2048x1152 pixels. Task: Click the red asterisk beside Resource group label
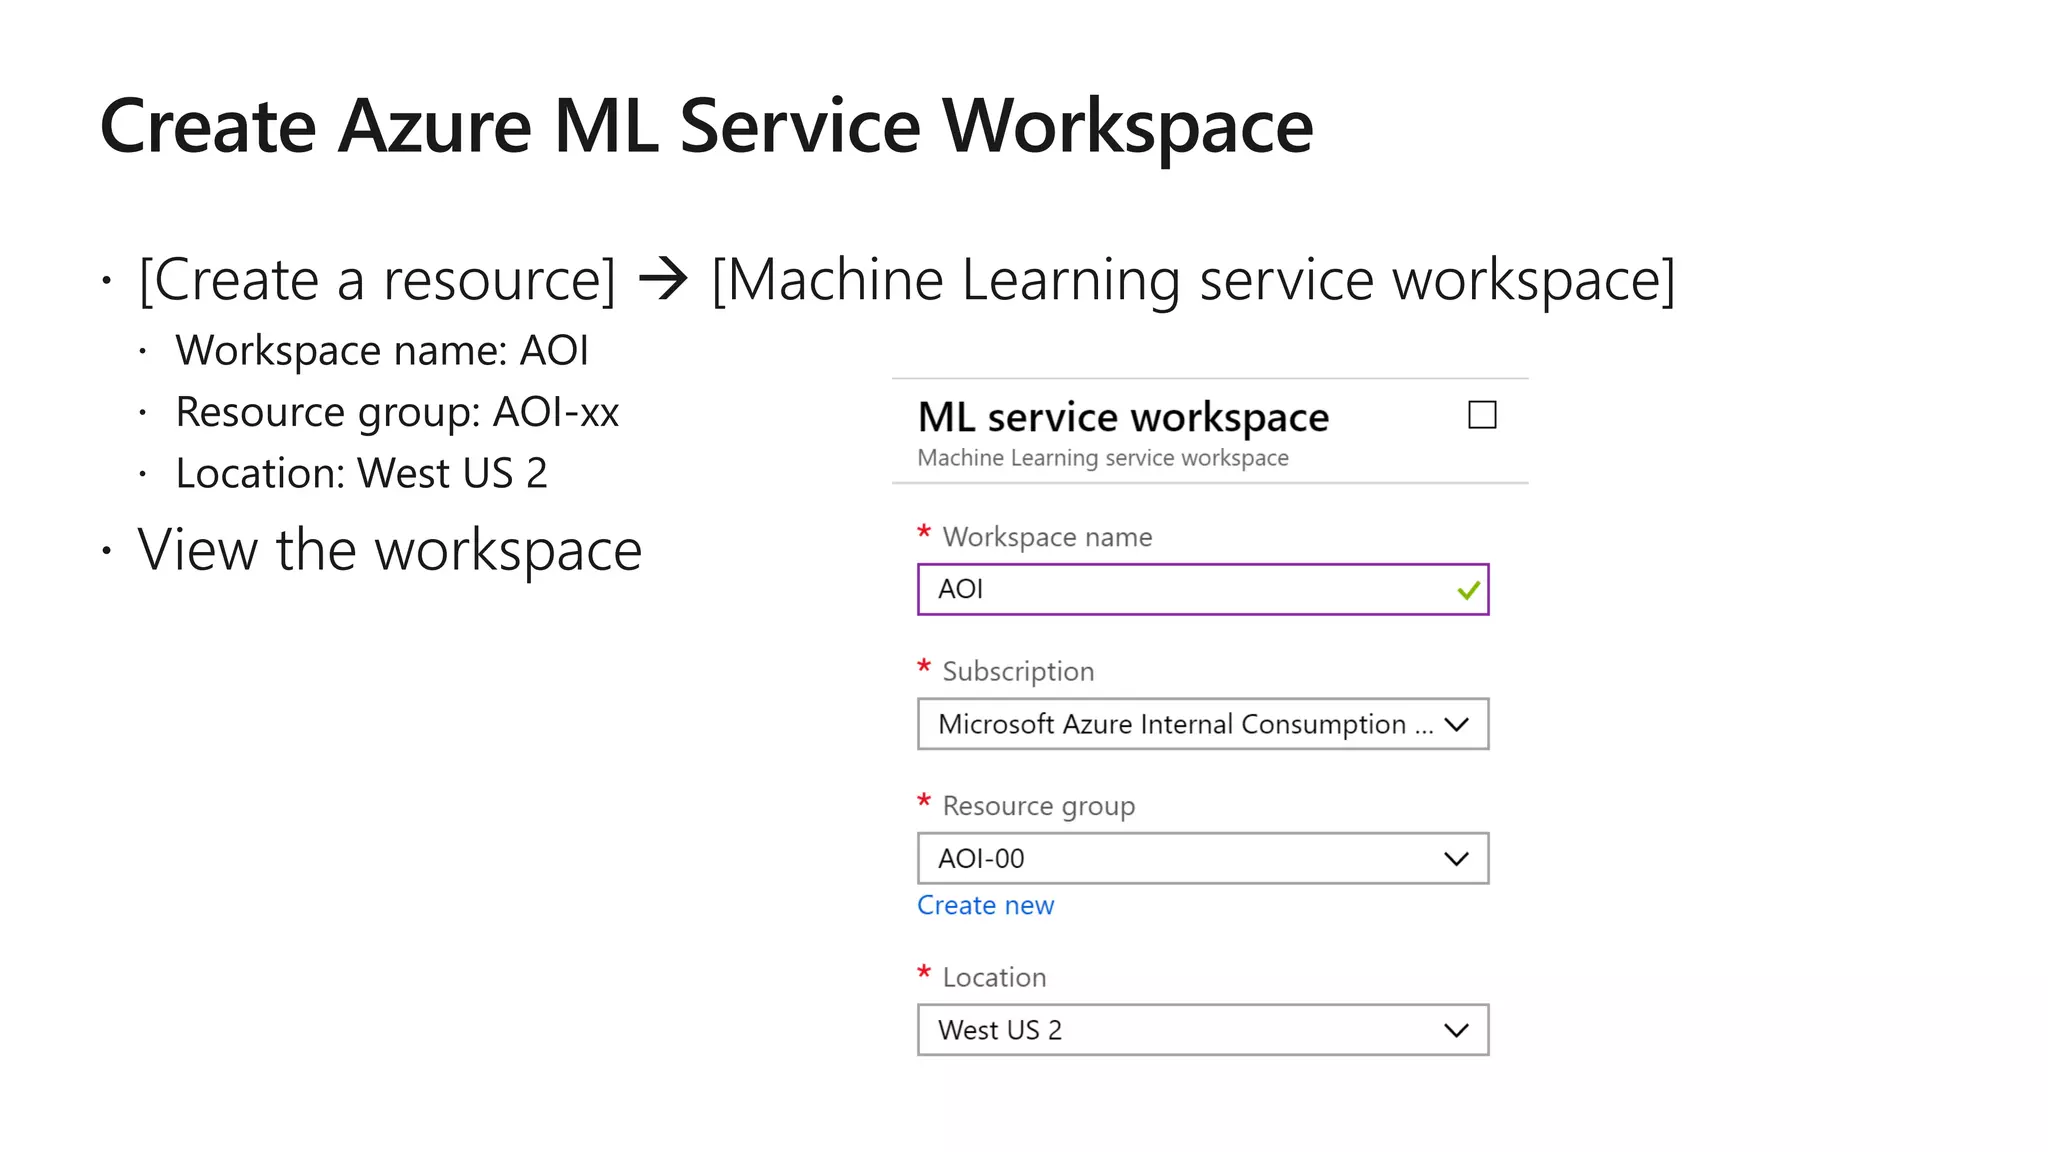pyautogui.click(x=924, y=802)
